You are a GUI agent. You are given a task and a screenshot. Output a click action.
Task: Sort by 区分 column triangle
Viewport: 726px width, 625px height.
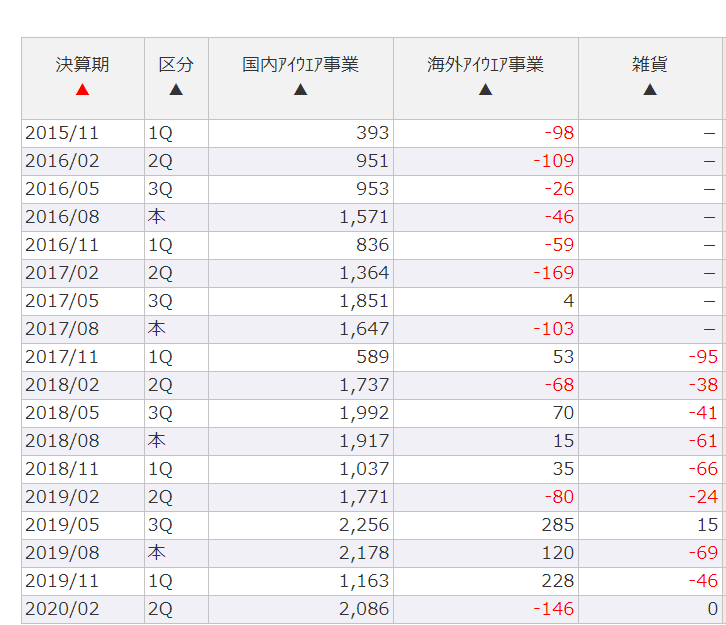click(x=176, y=89)
